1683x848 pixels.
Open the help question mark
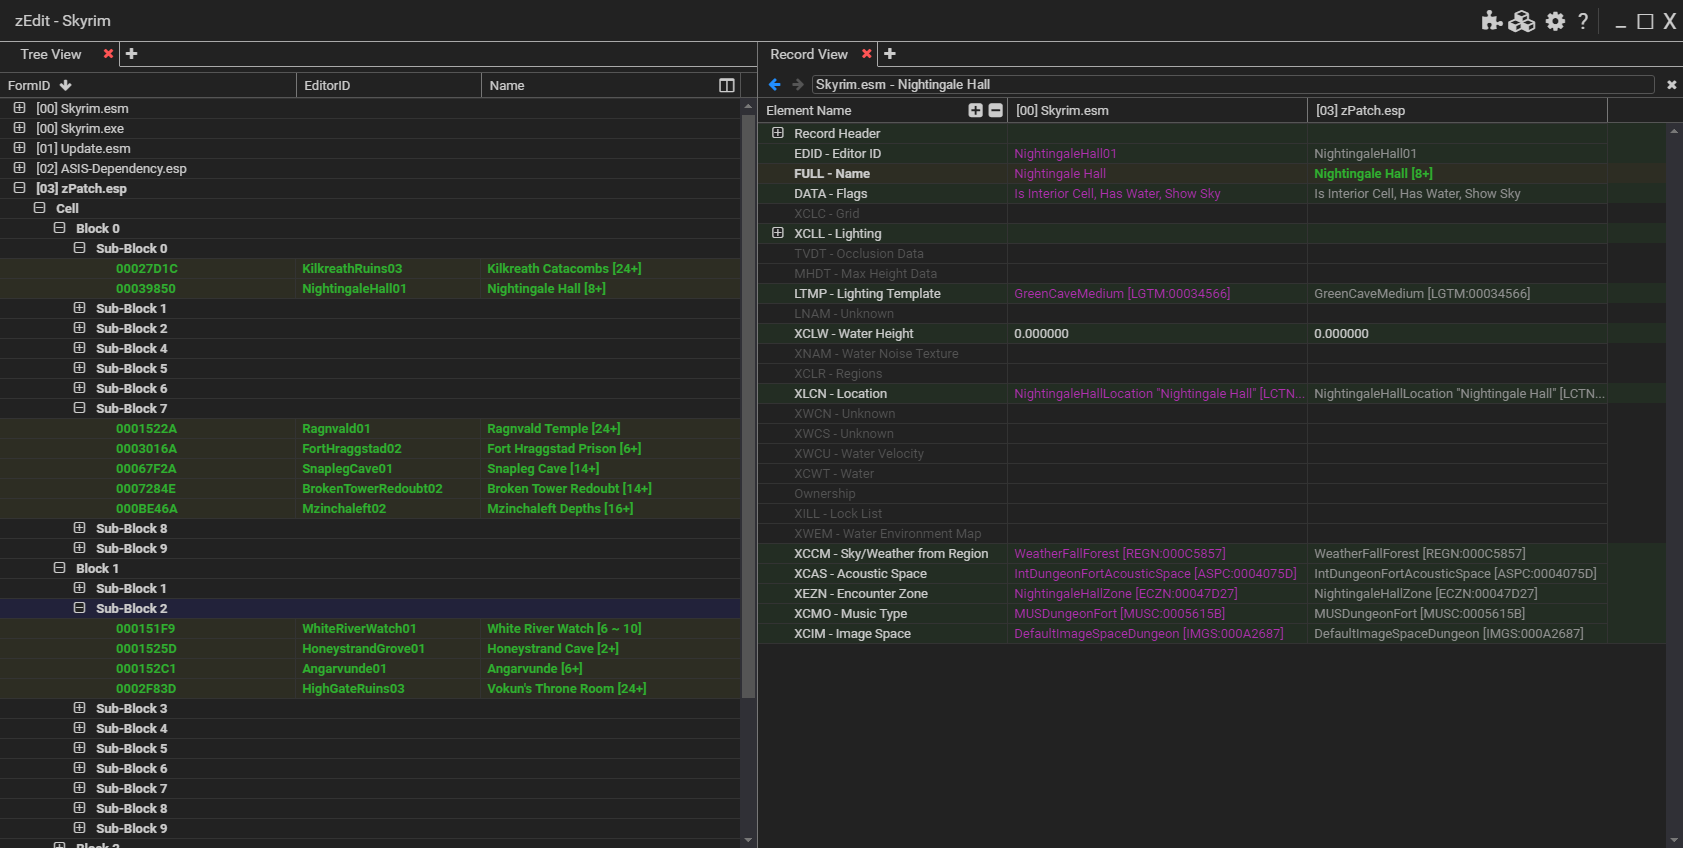pos(1583,21)
